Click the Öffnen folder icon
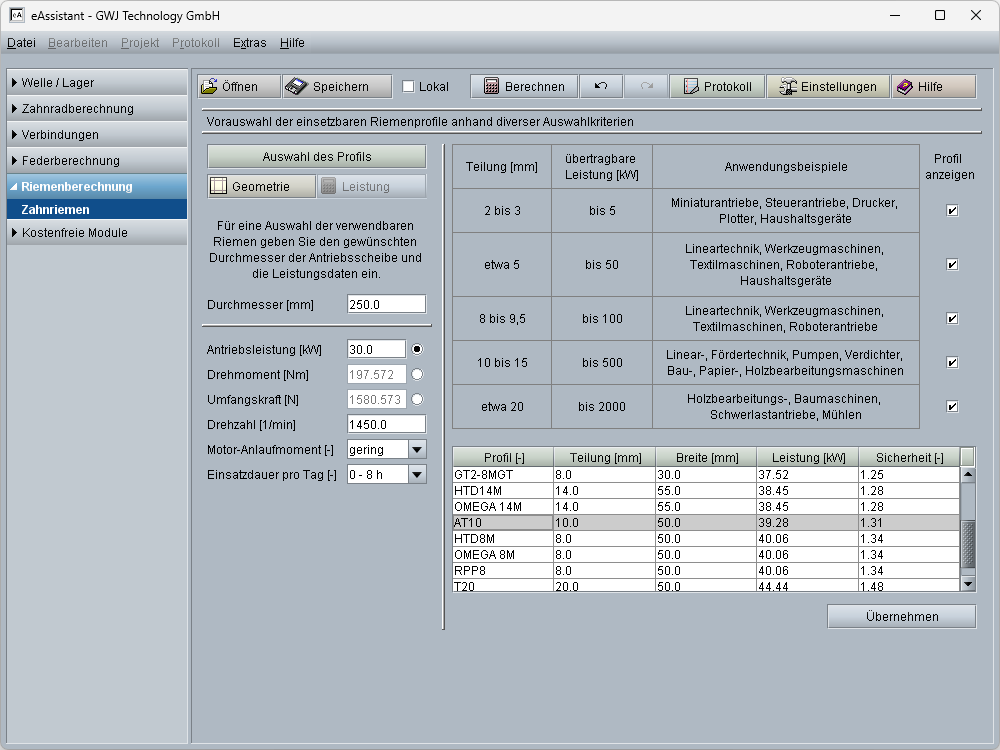This screenshot has height=750, width=1000. (209, 87)
